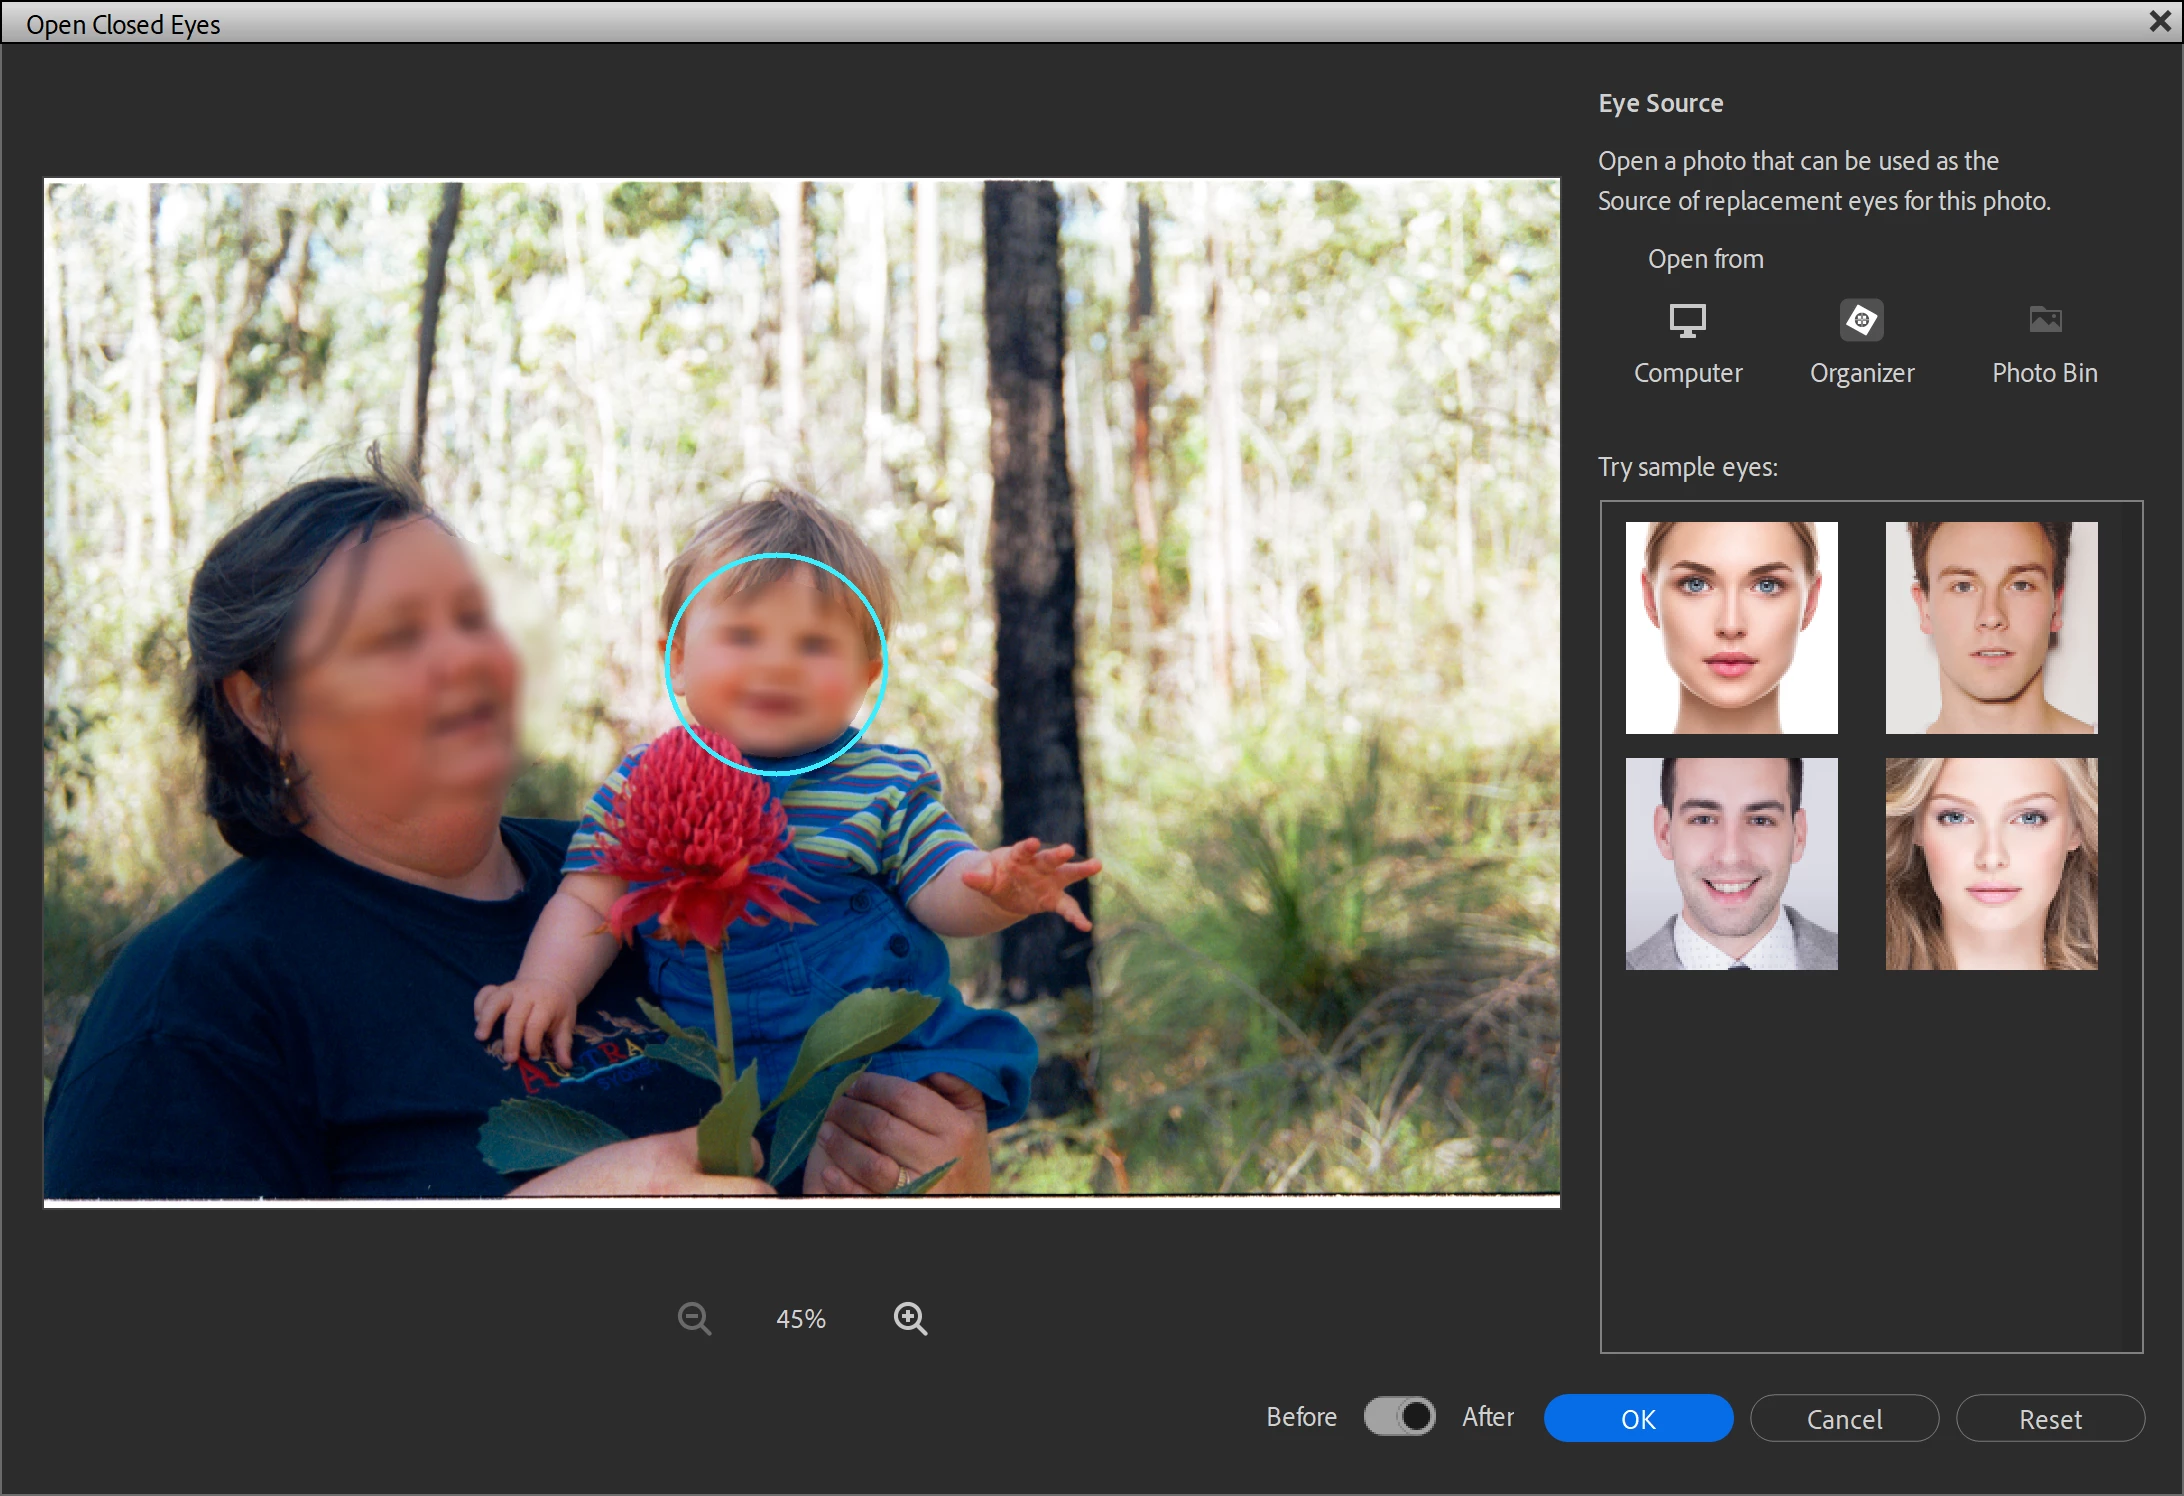This screenshot has height=1496, width=2184.
Task: Toggle the Before/After preview switch
Action: (1399, 1417)
